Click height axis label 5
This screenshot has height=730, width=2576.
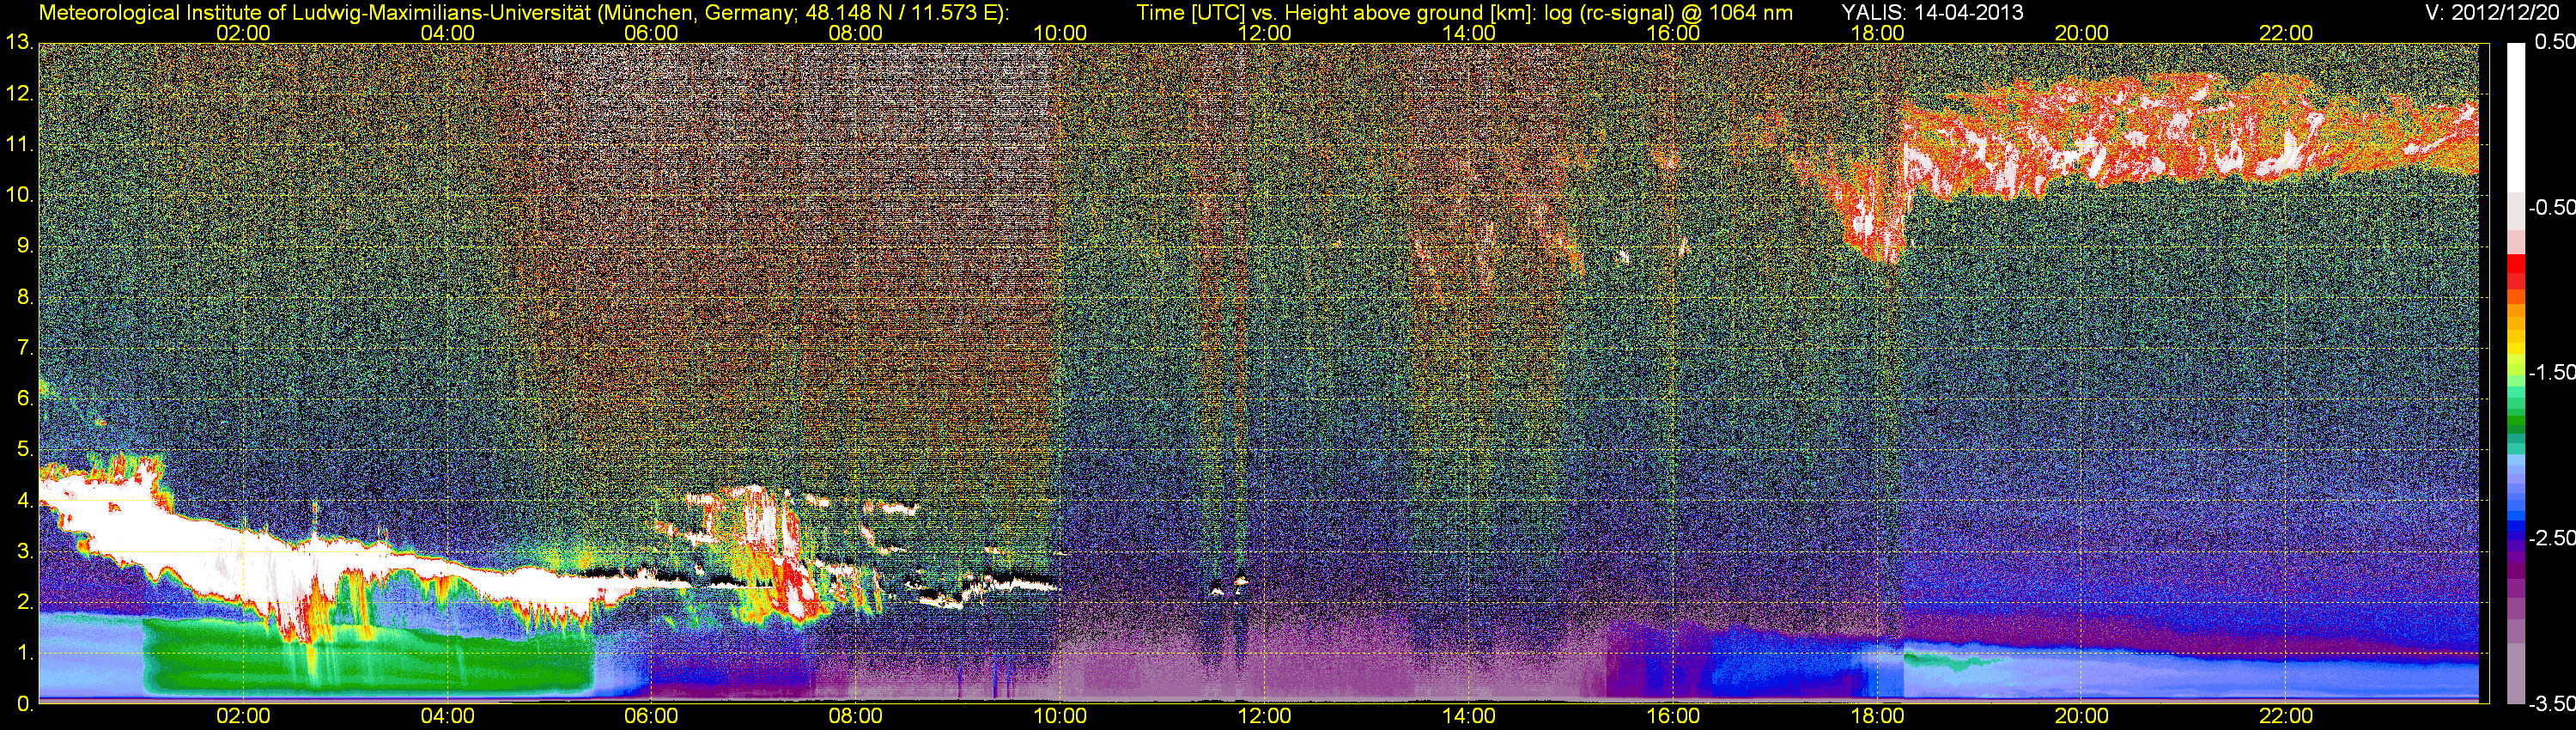click(24, 449)
